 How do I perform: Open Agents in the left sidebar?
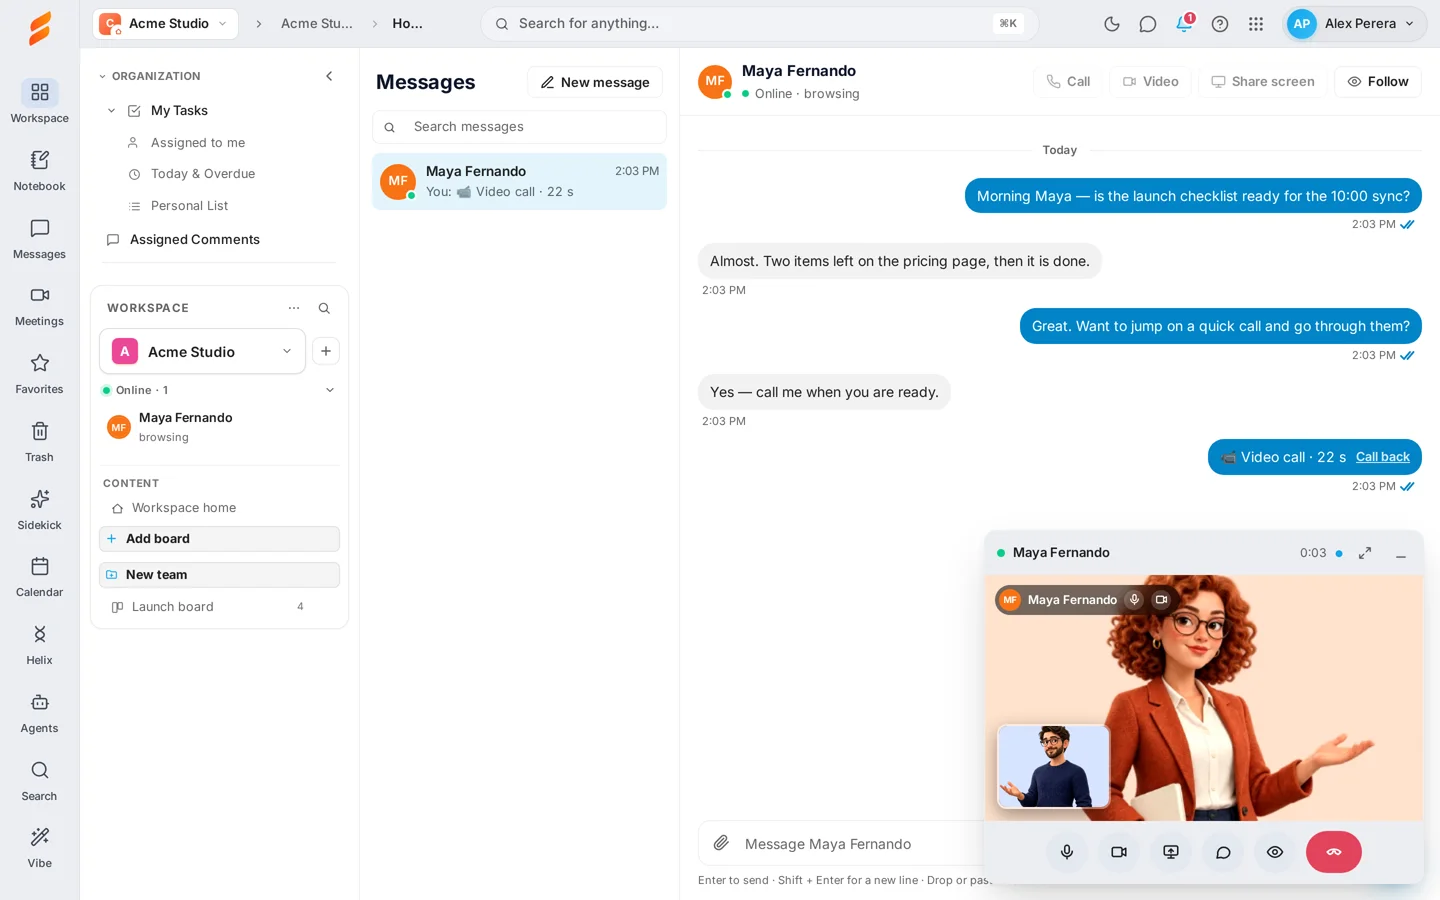coord(40,713)
